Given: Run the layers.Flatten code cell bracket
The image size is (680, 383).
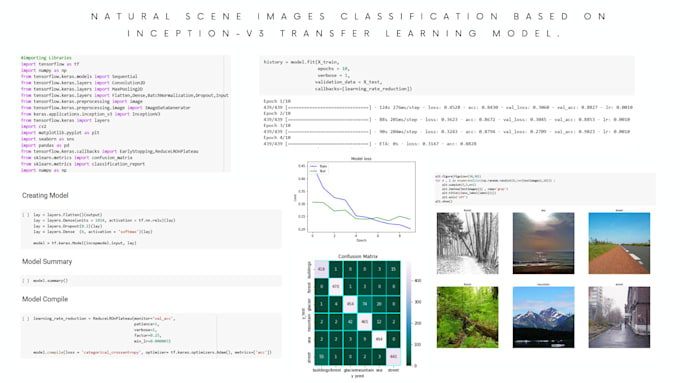Looking at the screenshot, I should point(26,215).
